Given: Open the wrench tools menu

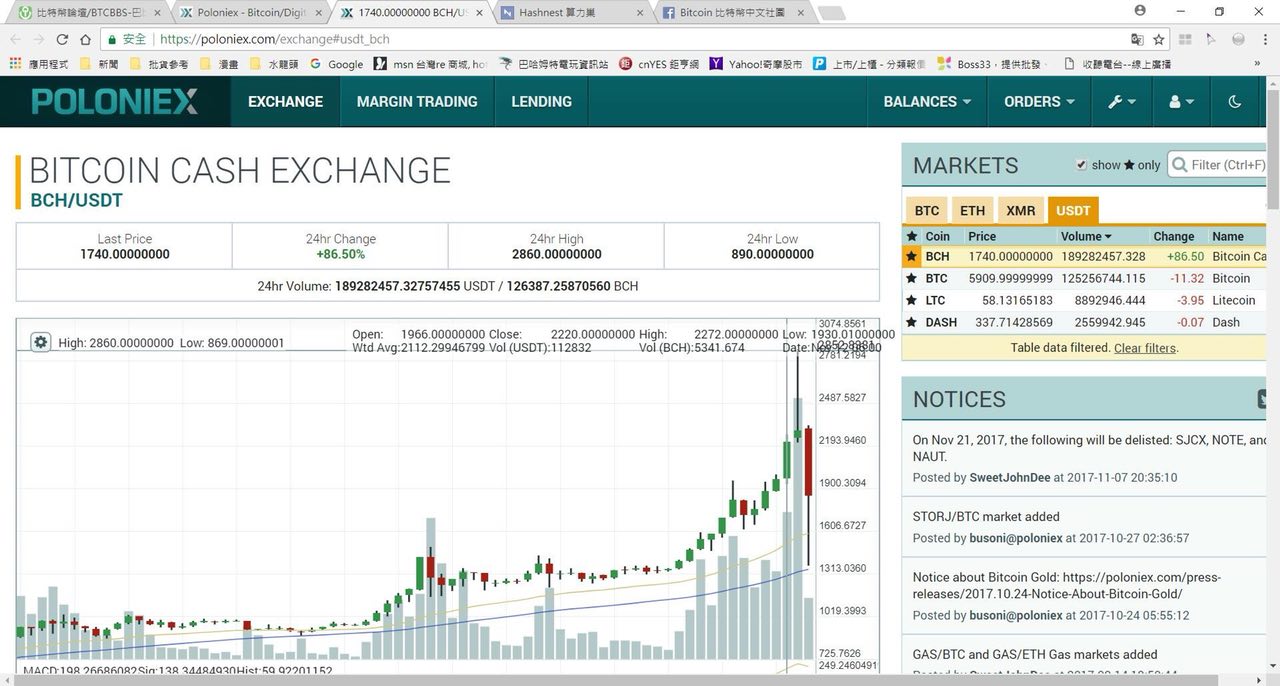Looking at the screenshot, I should tap(1122, 101).
